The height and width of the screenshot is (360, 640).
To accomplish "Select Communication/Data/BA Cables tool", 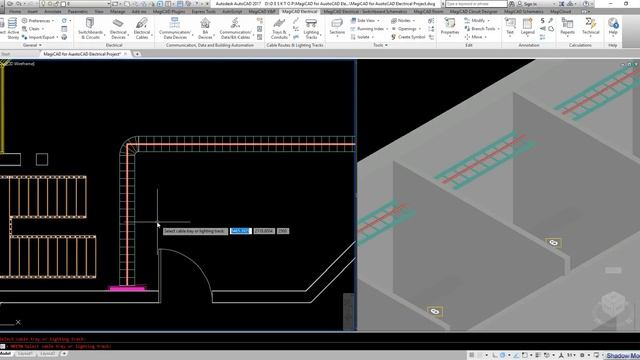I will coord(236,28).
